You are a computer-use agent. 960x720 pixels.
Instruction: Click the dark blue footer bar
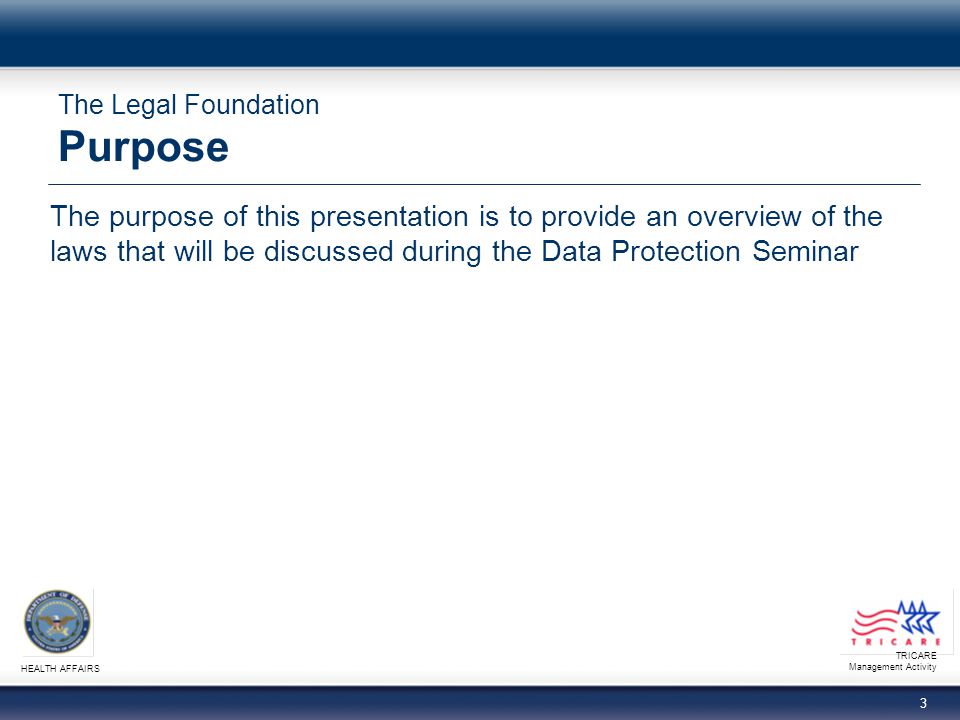coord(480,703)
